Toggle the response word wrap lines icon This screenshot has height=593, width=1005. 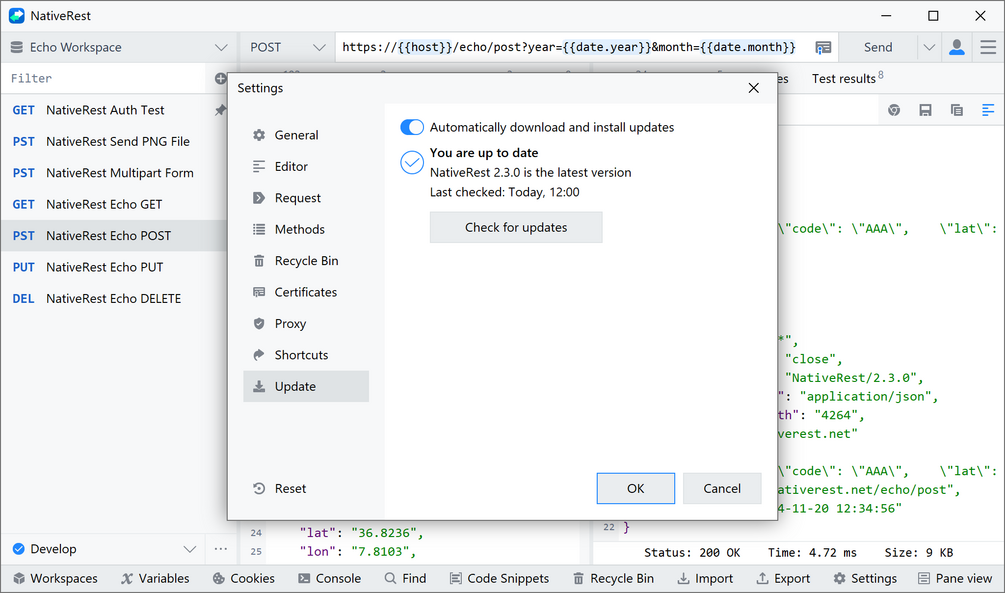click(x=988, y=110)
